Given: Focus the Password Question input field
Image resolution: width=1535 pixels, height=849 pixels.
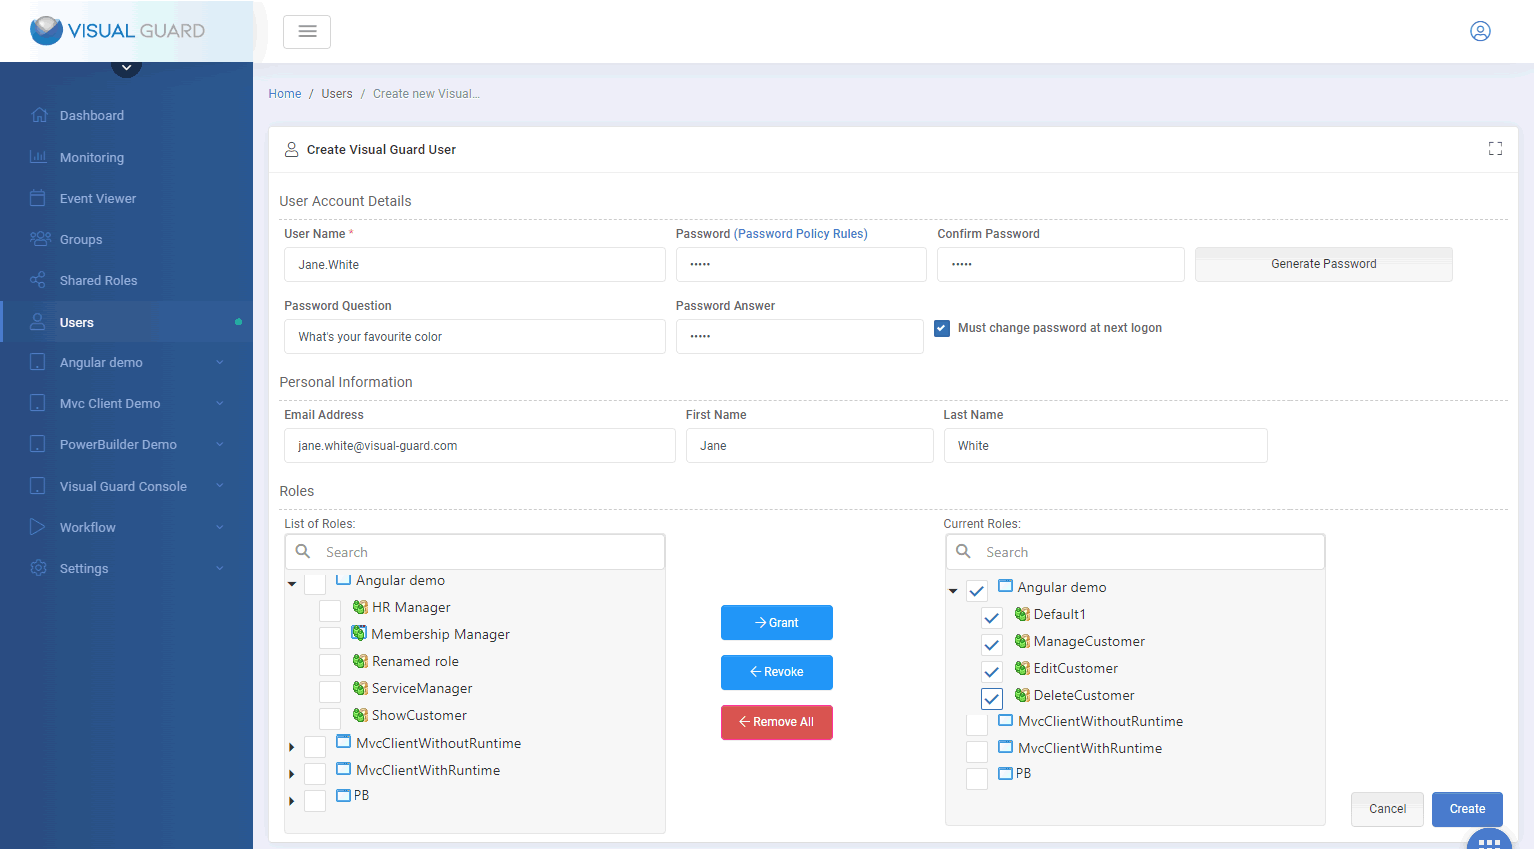Looking at the screenshot, I should click(x=475, y=337).
